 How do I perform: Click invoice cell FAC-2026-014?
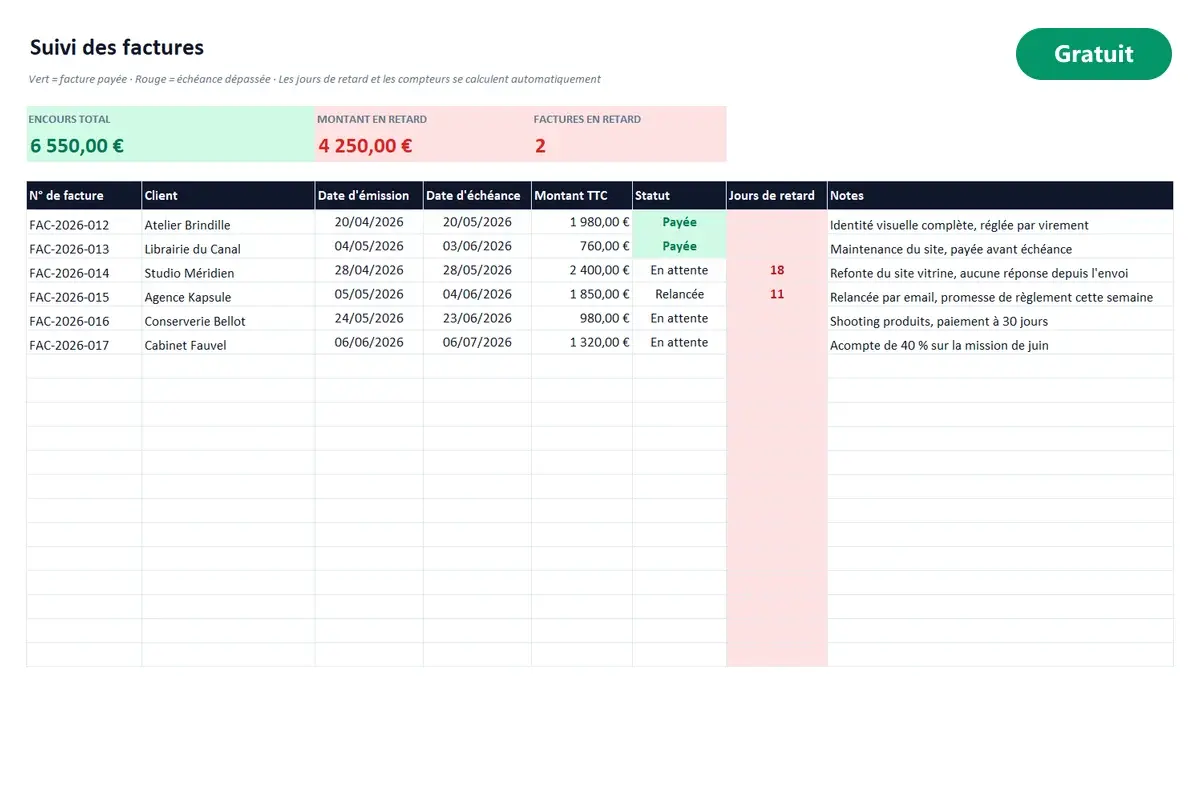(x=84, y=271)
